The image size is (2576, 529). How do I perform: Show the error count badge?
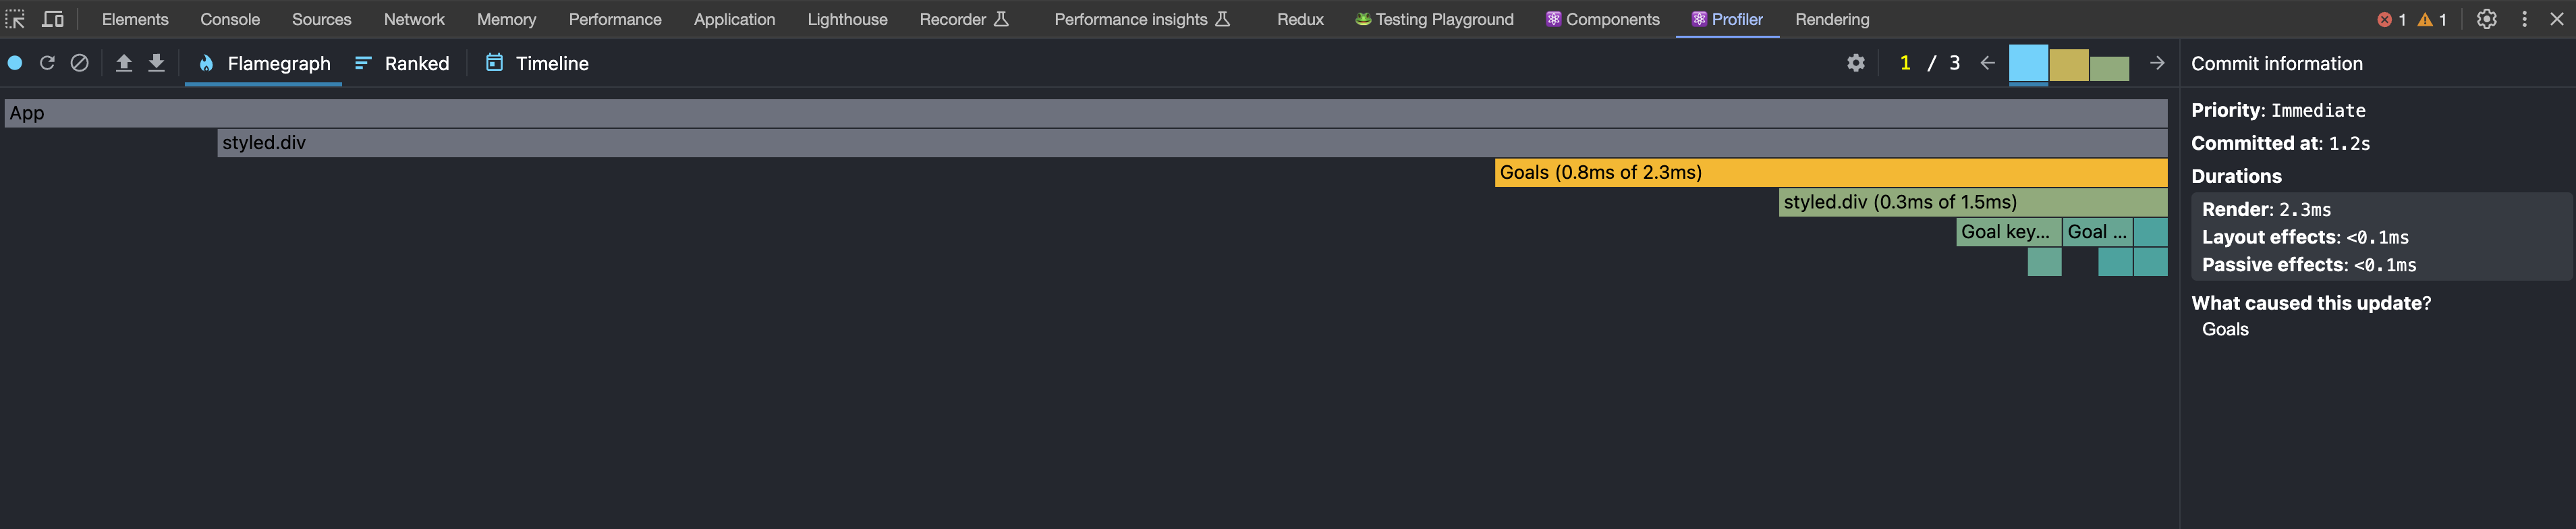tap(2391, 19)
